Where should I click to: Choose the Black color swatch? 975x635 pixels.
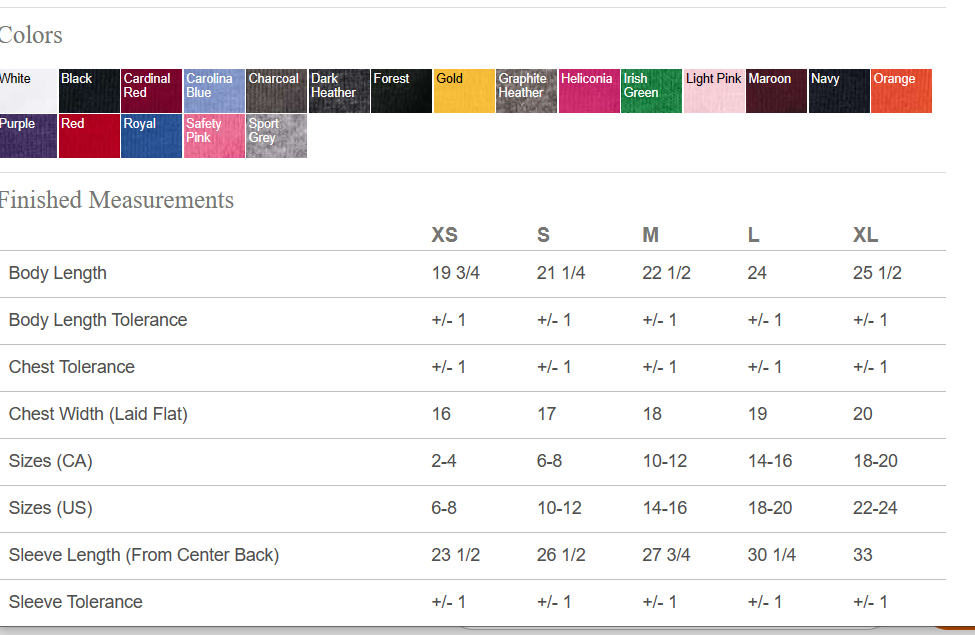point(89,91)
